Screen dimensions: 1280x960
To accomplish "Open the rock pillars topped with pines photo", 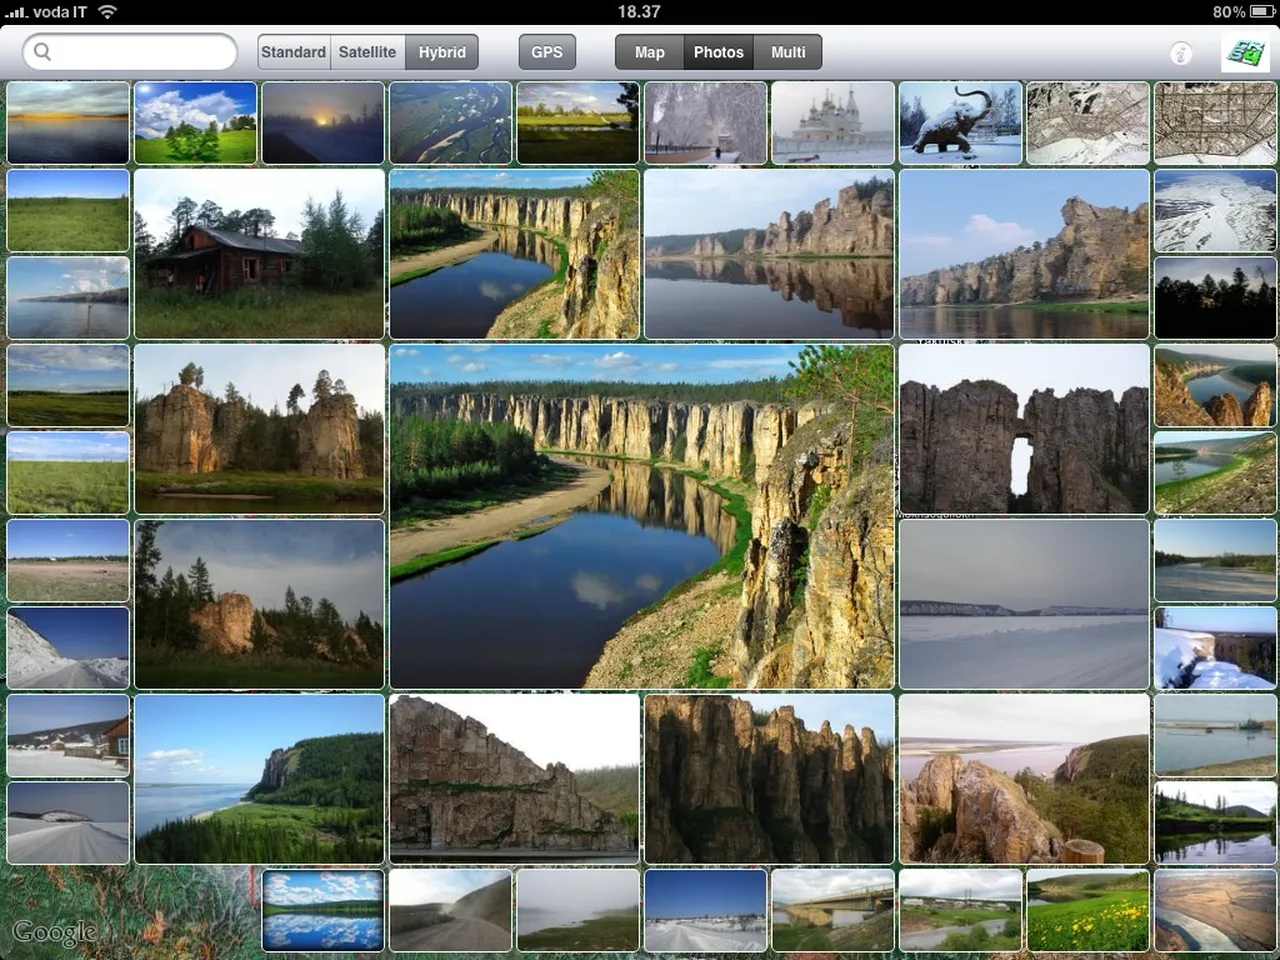I will (260, 429).
